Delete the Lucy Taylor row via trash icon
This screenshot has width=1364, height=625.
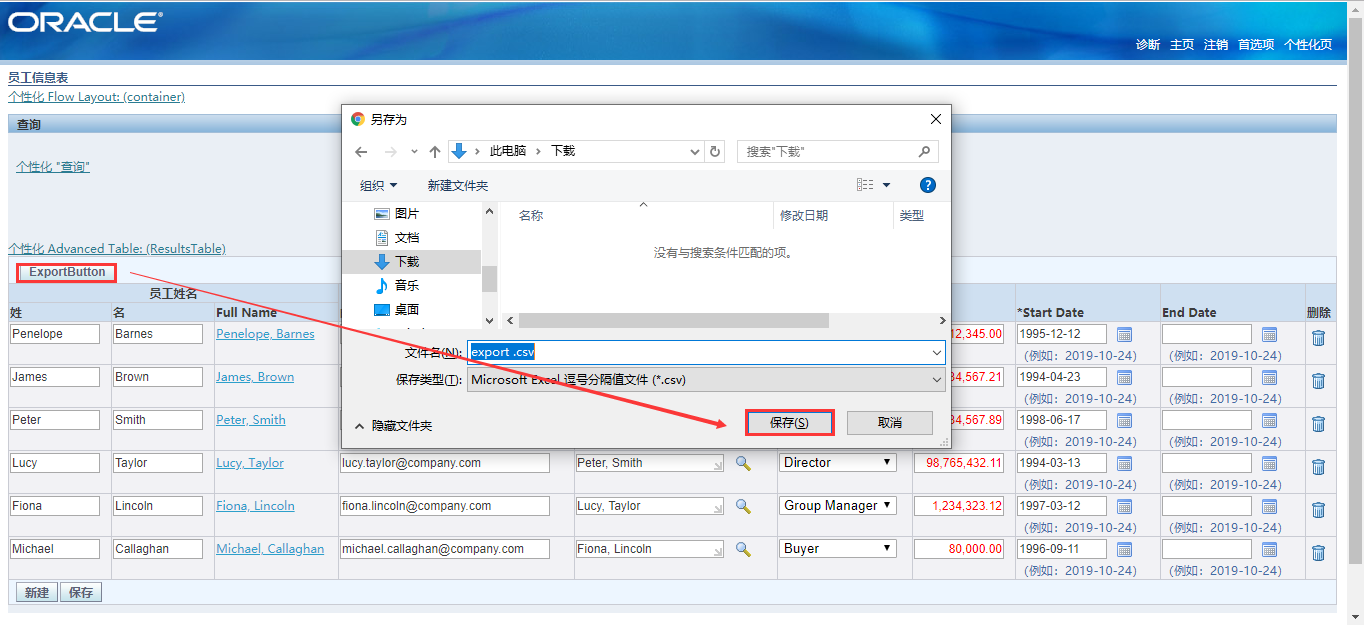1318,467
